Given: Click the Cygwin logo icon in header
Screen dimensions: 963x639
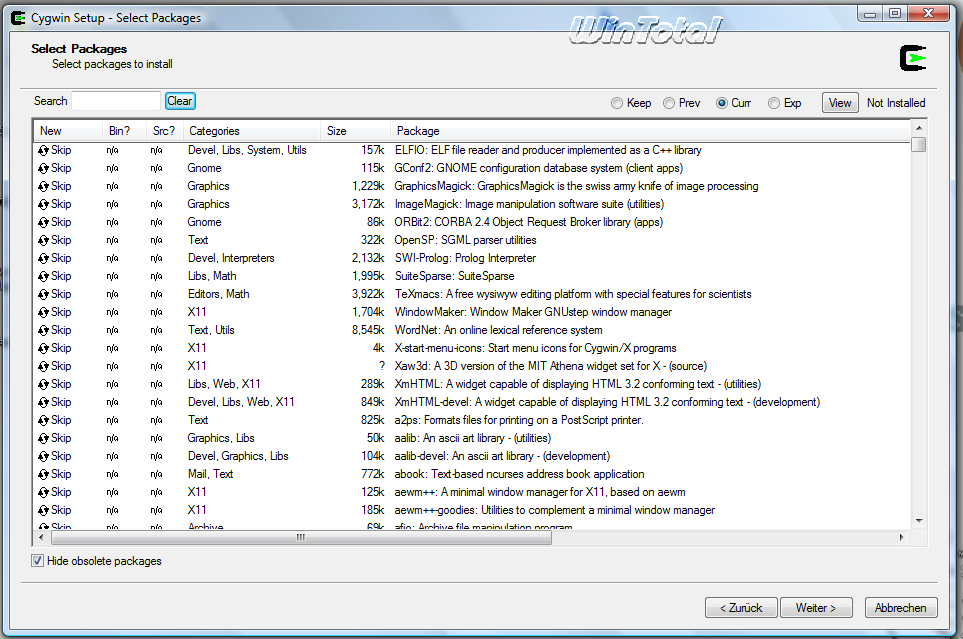Looking at the screenshot, I should [913, 58].
